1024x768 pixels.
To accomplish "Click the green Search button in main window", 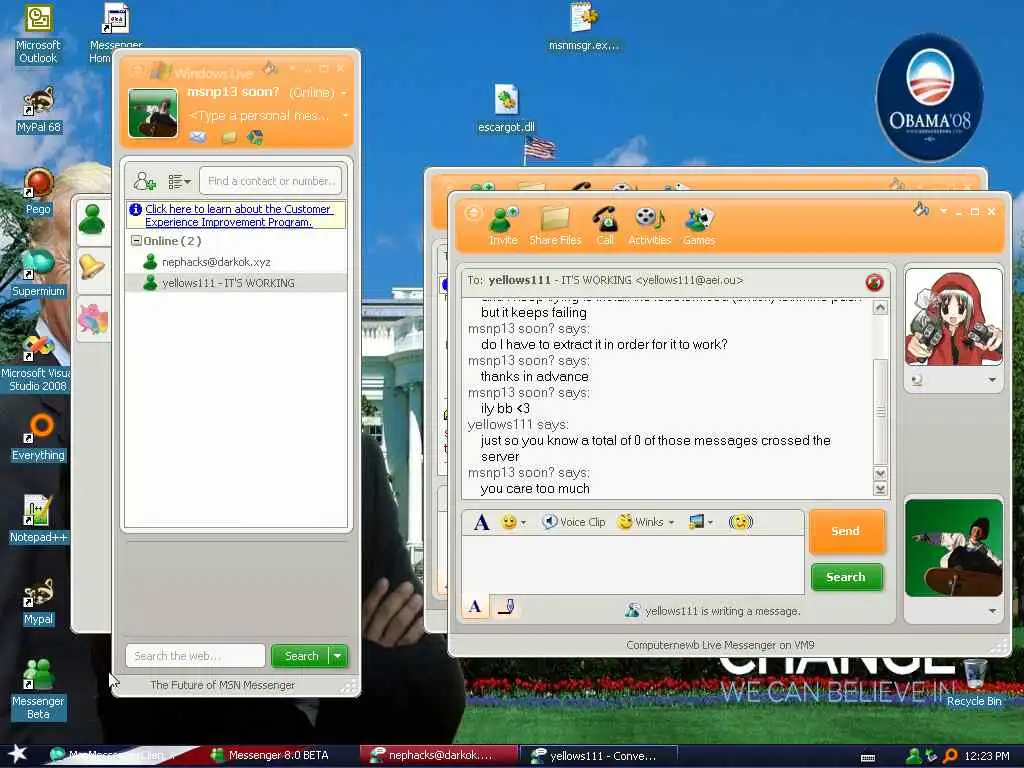I will (x=301, y=656).
